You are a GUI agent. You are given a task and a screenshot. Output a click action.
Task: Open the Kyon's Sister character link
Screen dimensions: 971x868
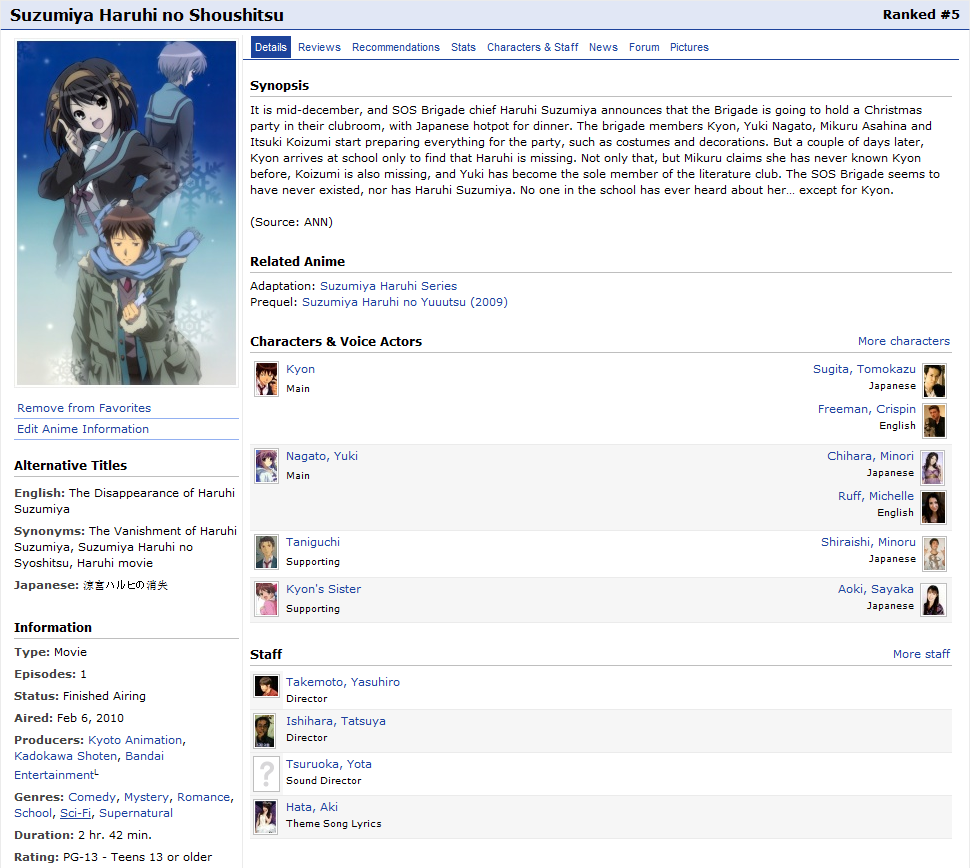(323, 589)
